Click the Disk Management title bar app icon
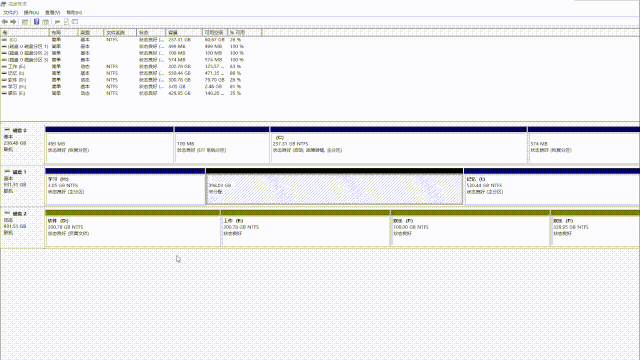The width and height of the screenshot is (640, 360). tap(4, 4)
